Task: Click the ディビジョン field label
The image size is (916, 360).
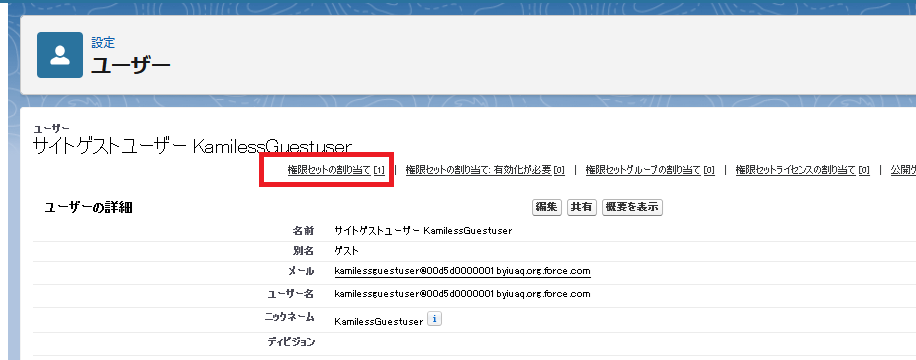Action: tap(291, 342)
